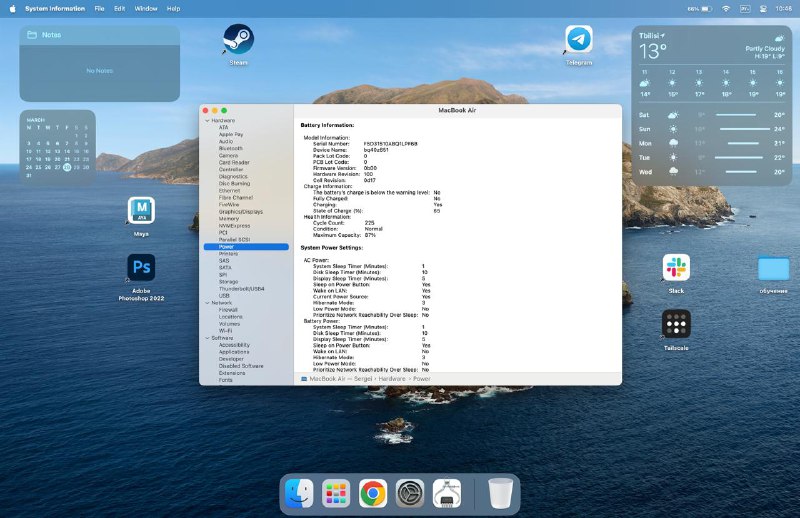Select the Slack desktop icon
This screenshot has height=518, width=800.
coord(676,267)
